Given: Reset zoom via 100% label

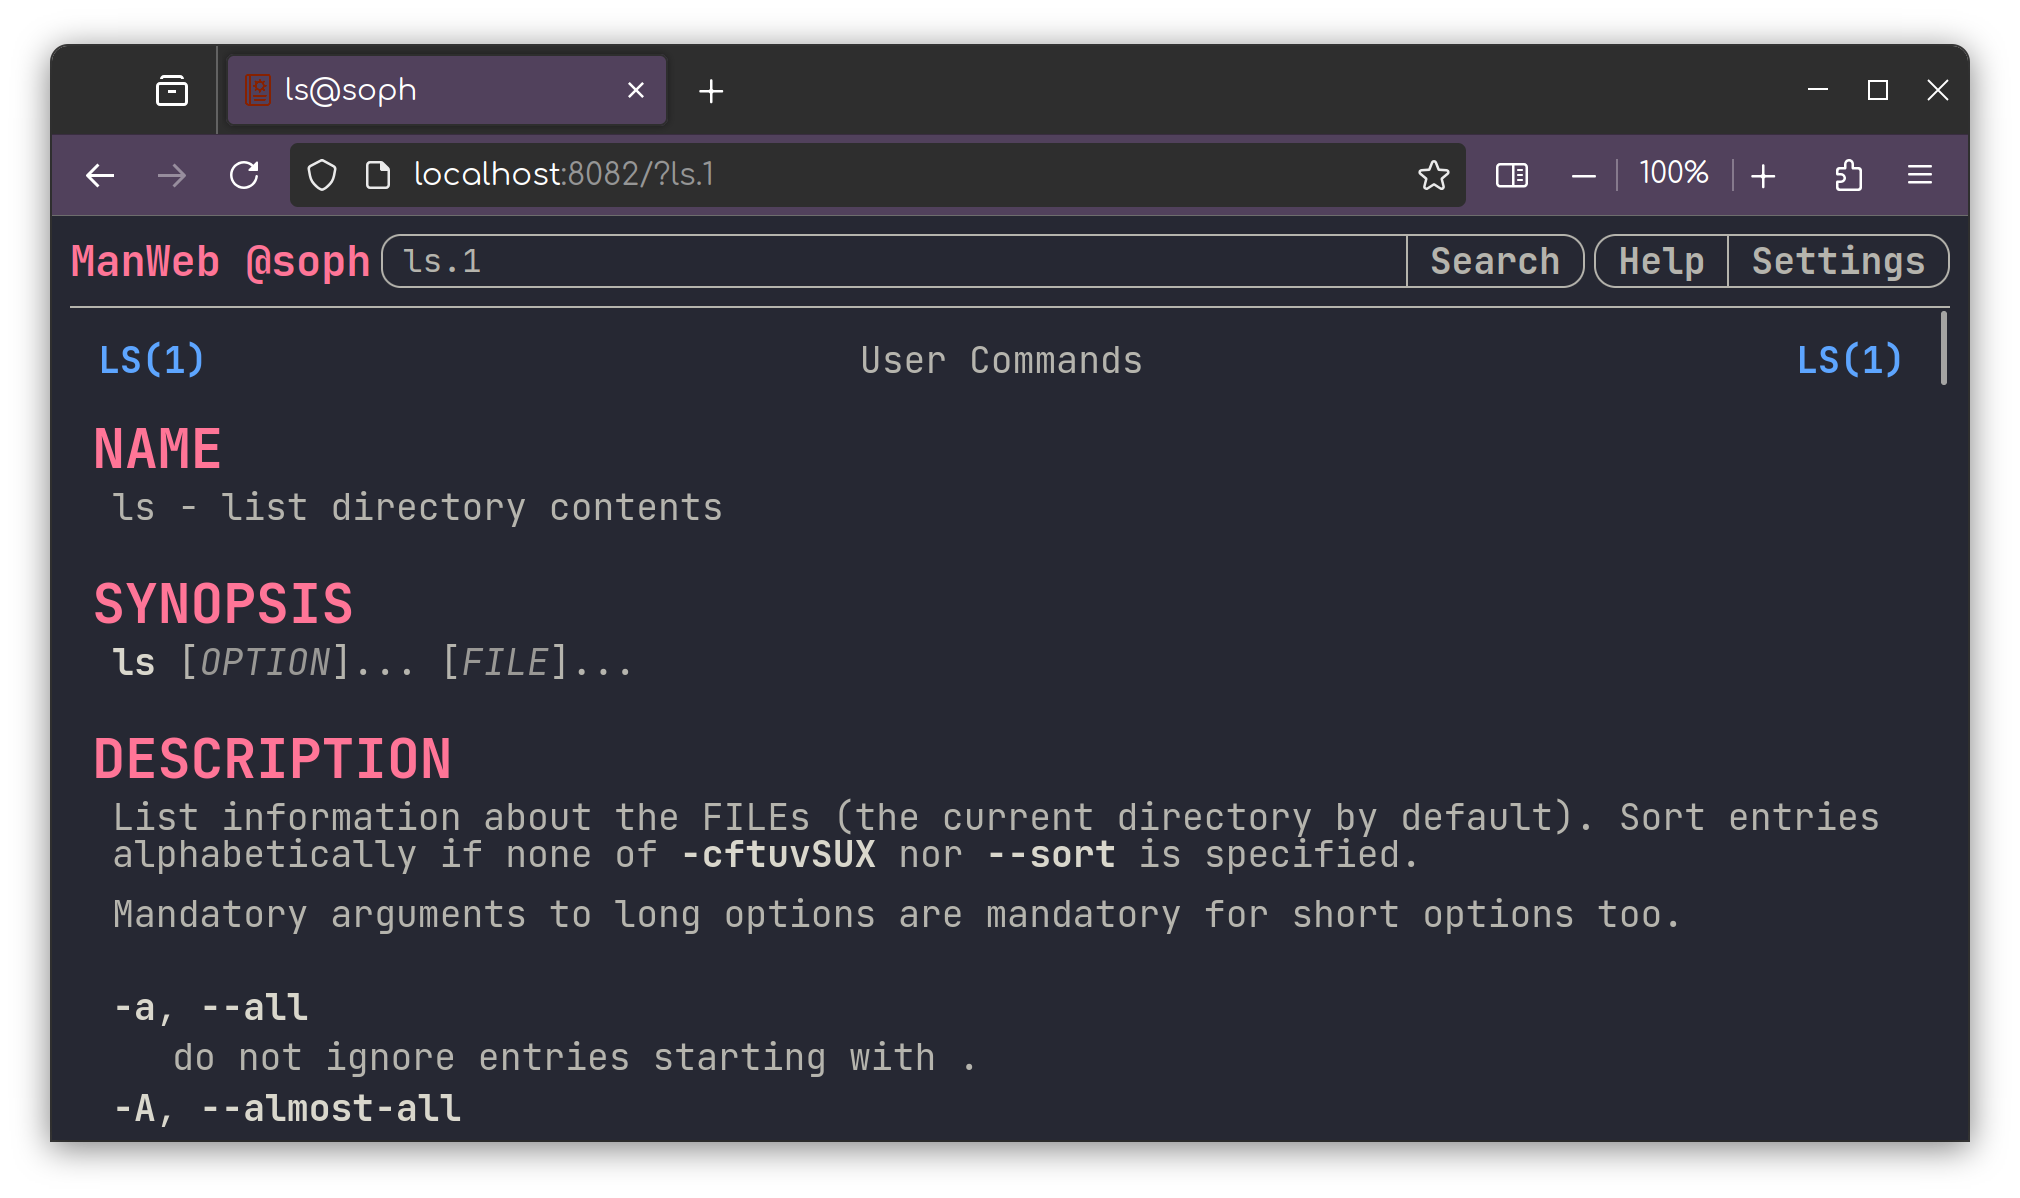Looking at the screenshot, I should coord(1673,174).
